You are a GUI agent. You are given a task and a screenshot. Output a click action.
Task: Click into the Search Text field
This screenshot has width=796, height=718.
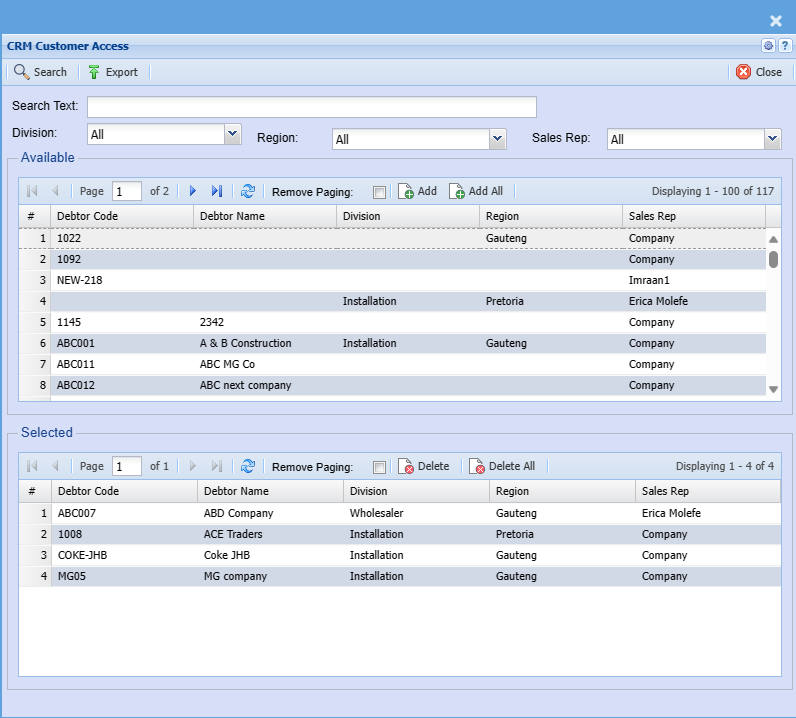[x=312, y=107]
